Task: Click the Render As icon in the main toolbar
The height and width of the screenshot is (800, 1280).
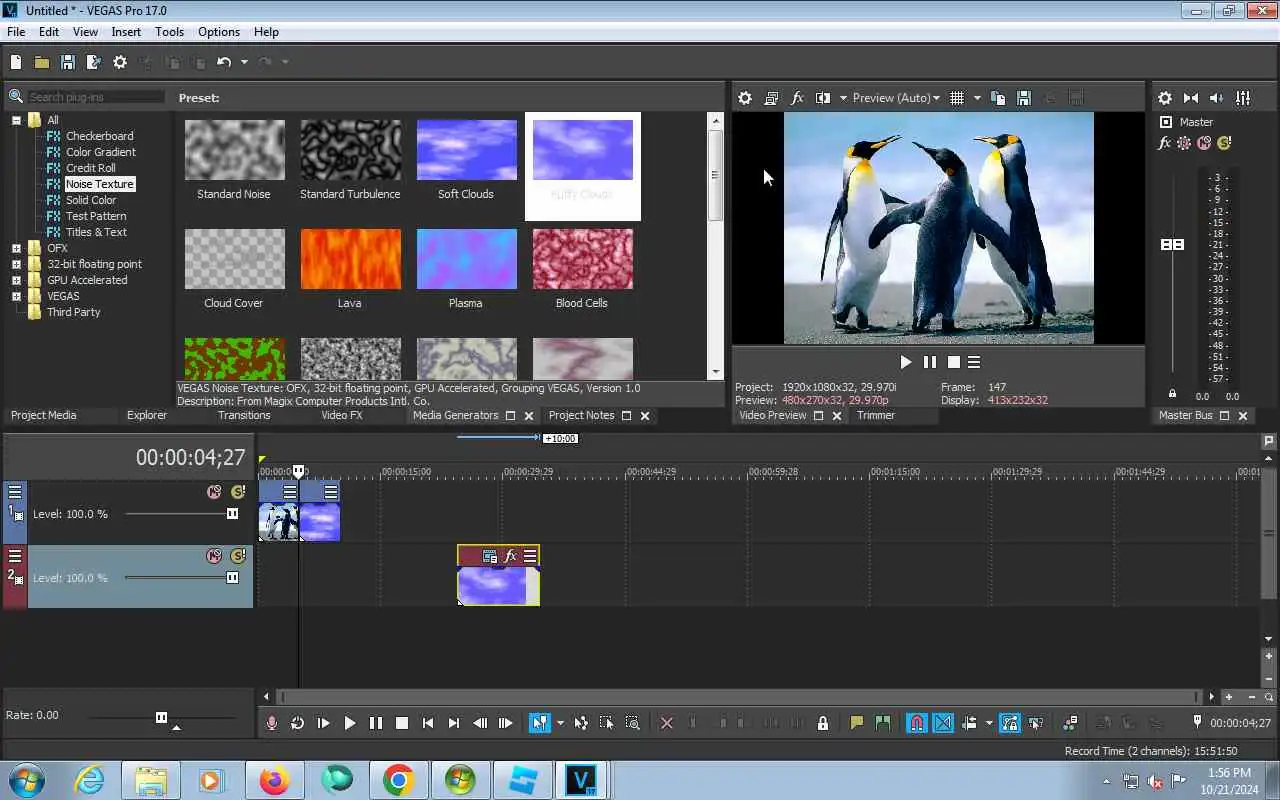Action: pos(94,62)
